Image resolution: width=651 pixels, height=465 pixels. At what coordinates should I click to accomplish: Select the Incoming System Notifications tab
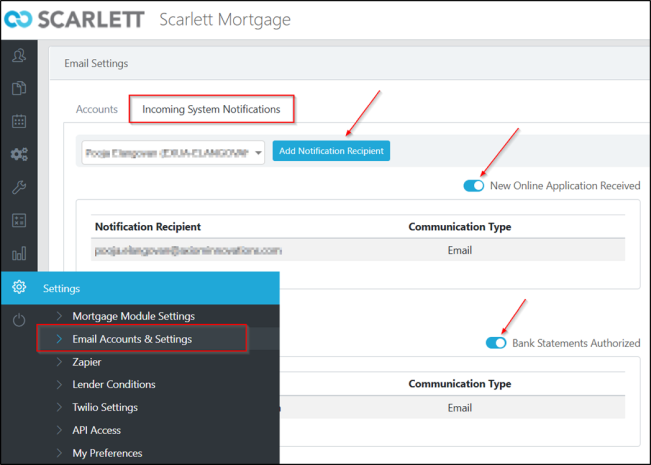coord(211,109)
